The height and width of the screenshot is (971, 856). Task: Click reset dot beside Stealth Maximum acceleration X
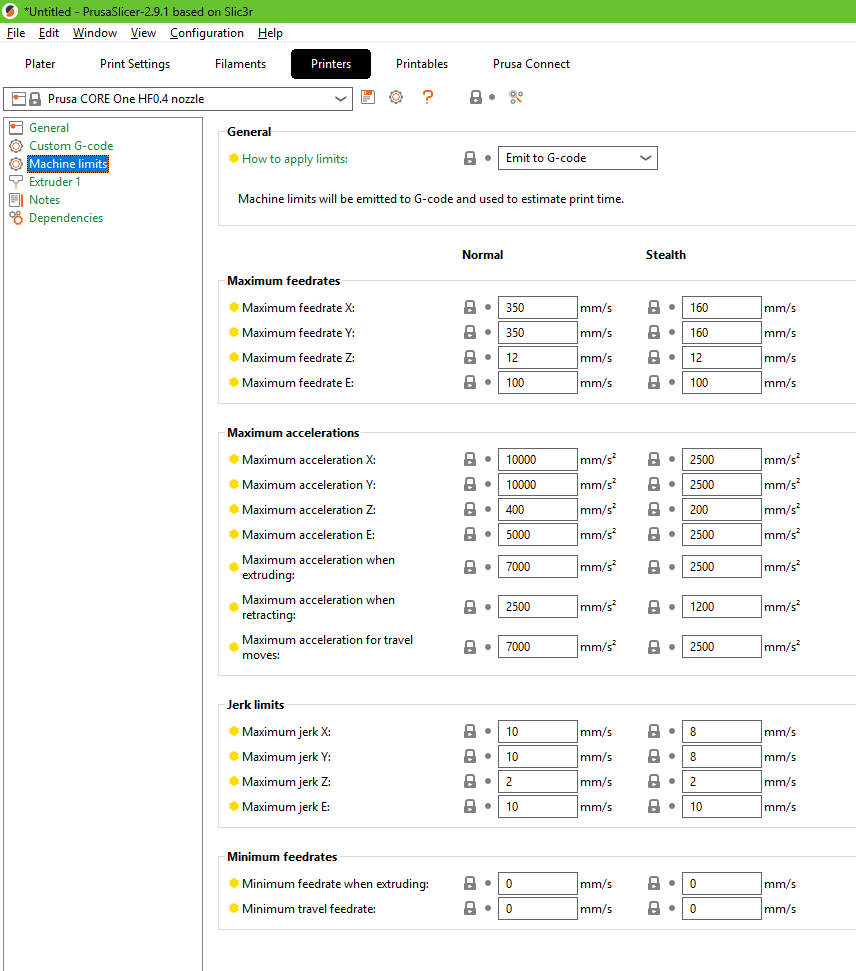click(672, 459)
